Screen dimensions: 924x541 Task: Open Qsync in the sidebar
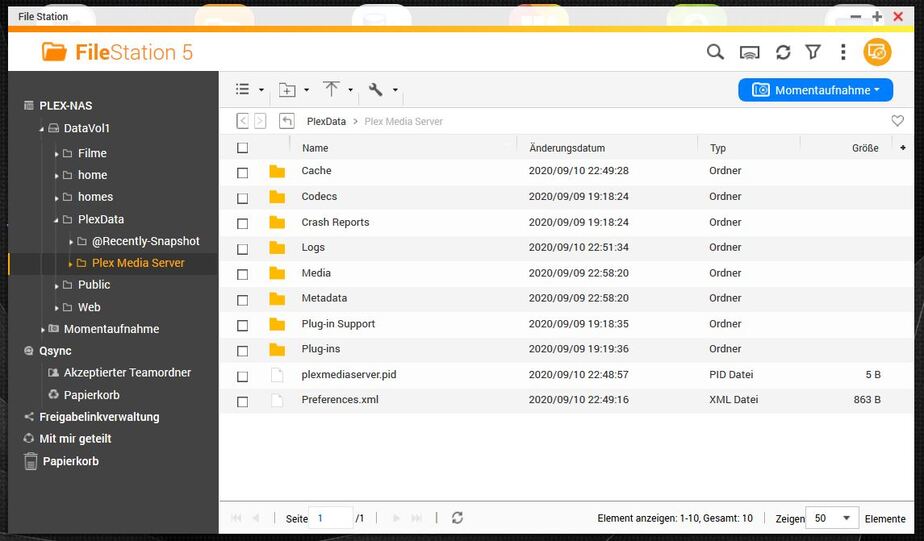(x=55, y=351)
